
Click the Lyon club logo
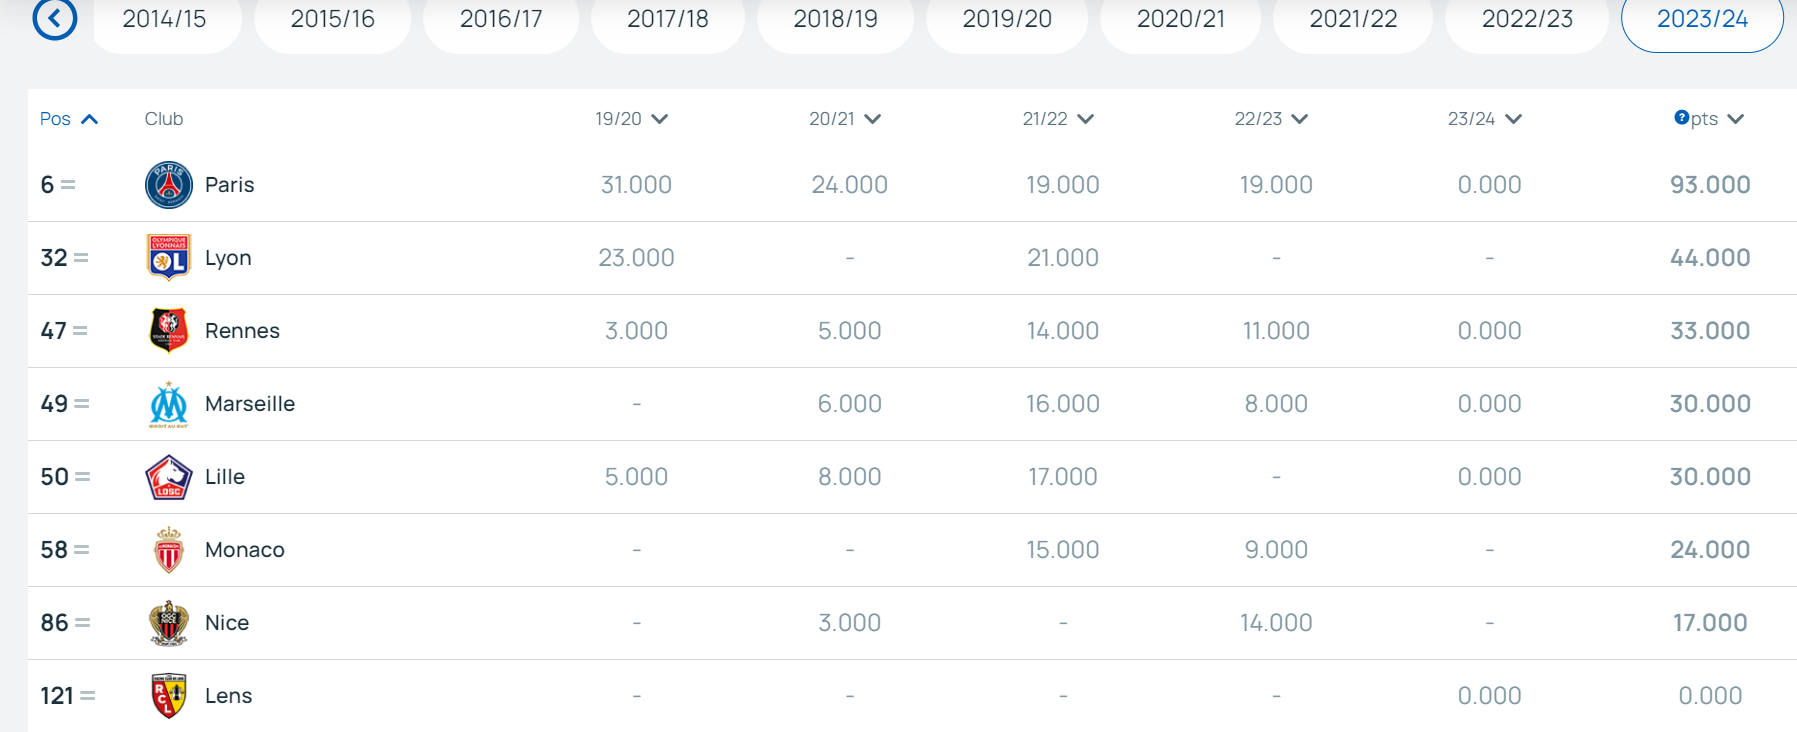[169, 258]
